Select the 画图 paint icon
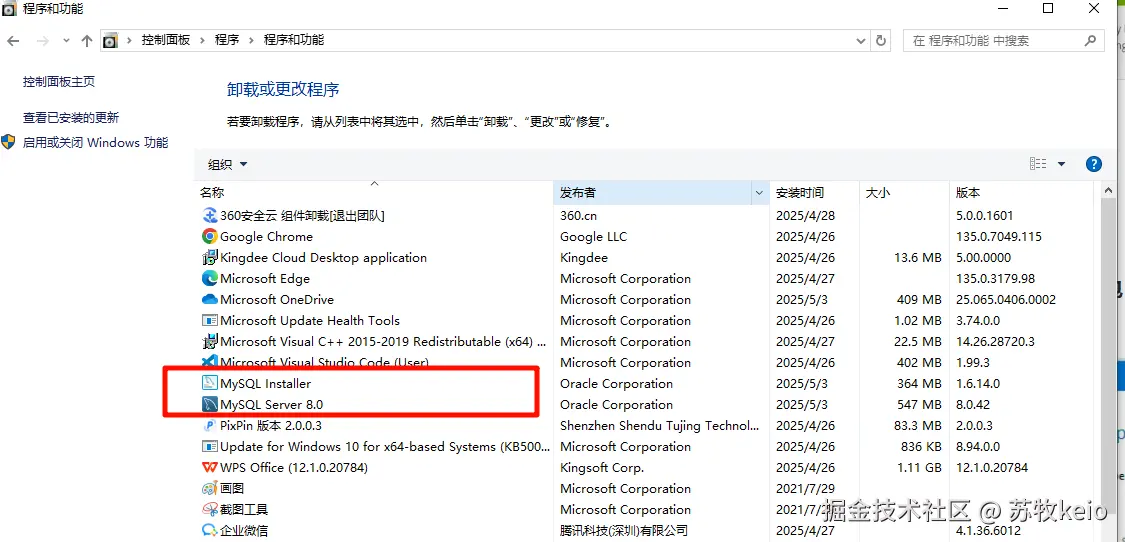The width and height of the screenshot is (1125, 542). pyautogui.click(x=210, y=488)
